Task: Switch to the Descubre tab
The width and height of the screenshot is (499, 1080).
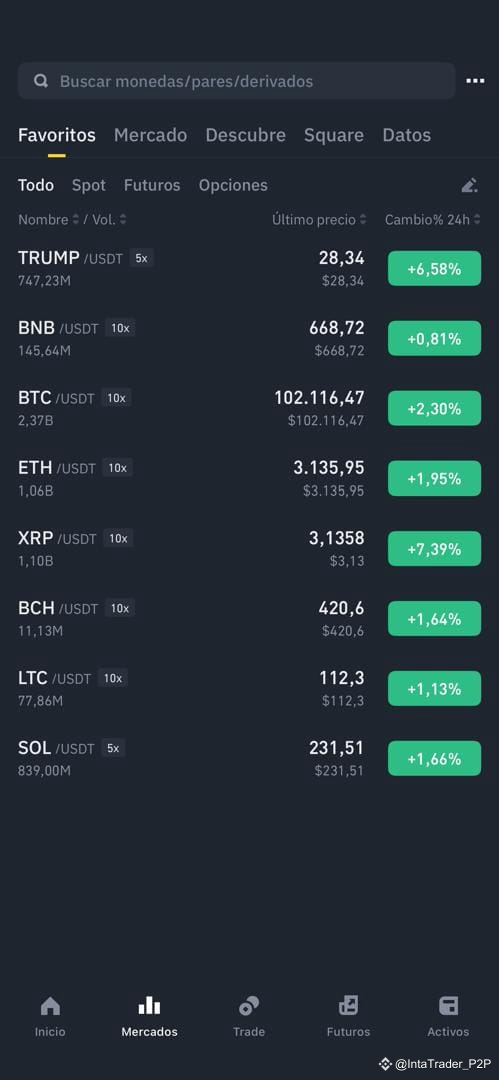Action: tap(245, 135)
